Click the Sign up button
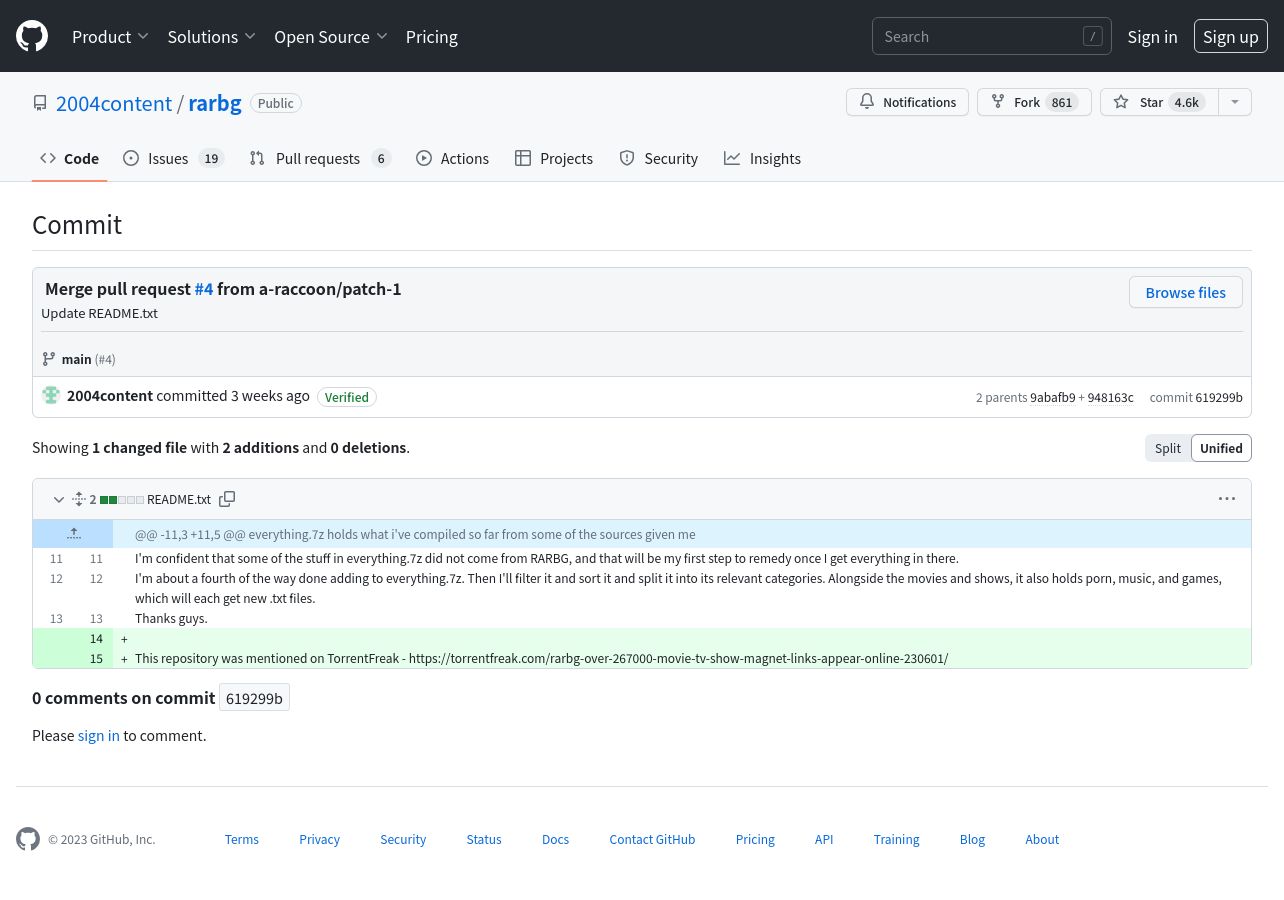The width and height of the screenshot is (1284, 900). (x=1231, y=36)
